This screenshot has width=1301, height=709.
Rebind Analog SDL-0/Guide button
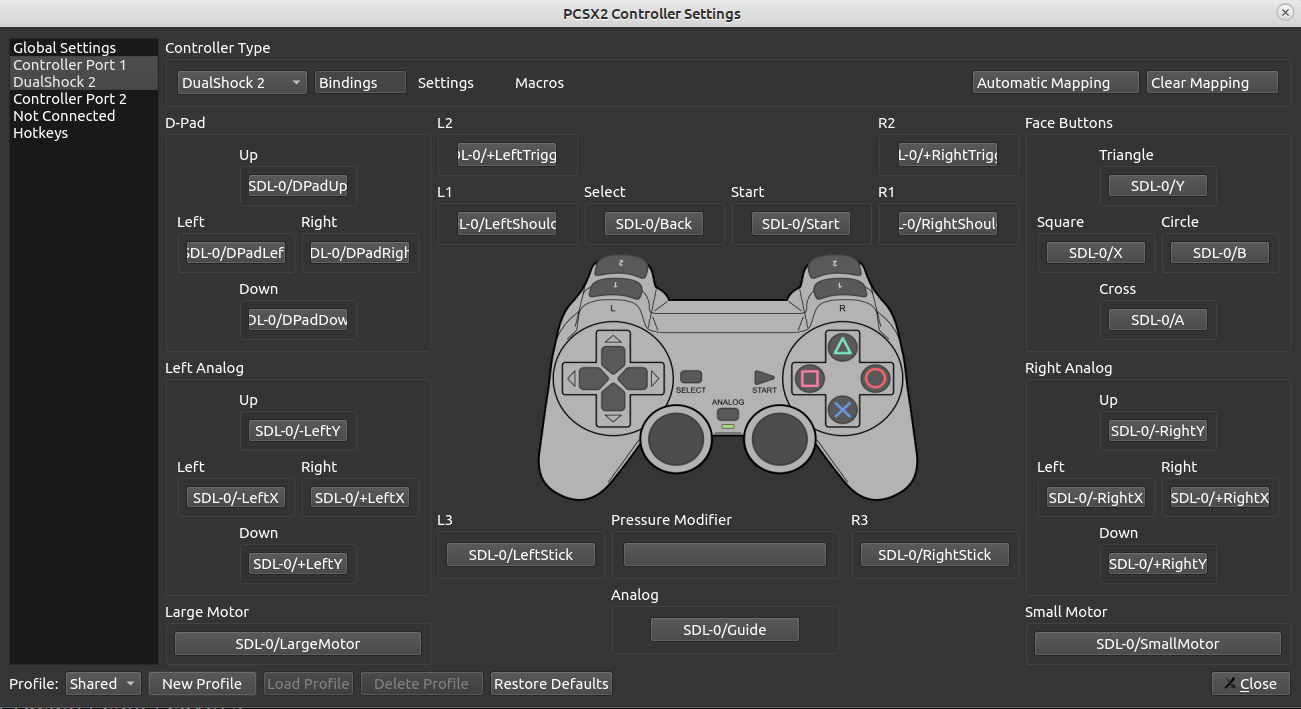click(725, 629)
